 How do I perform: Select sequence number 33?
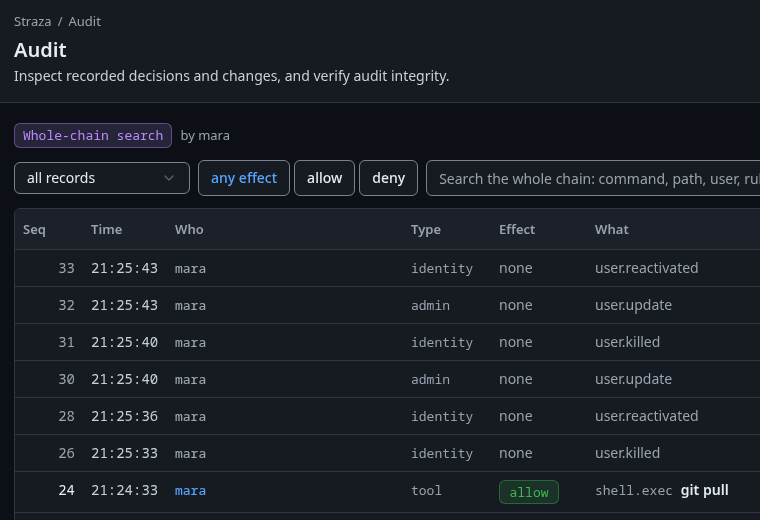[x=66, y=268]
